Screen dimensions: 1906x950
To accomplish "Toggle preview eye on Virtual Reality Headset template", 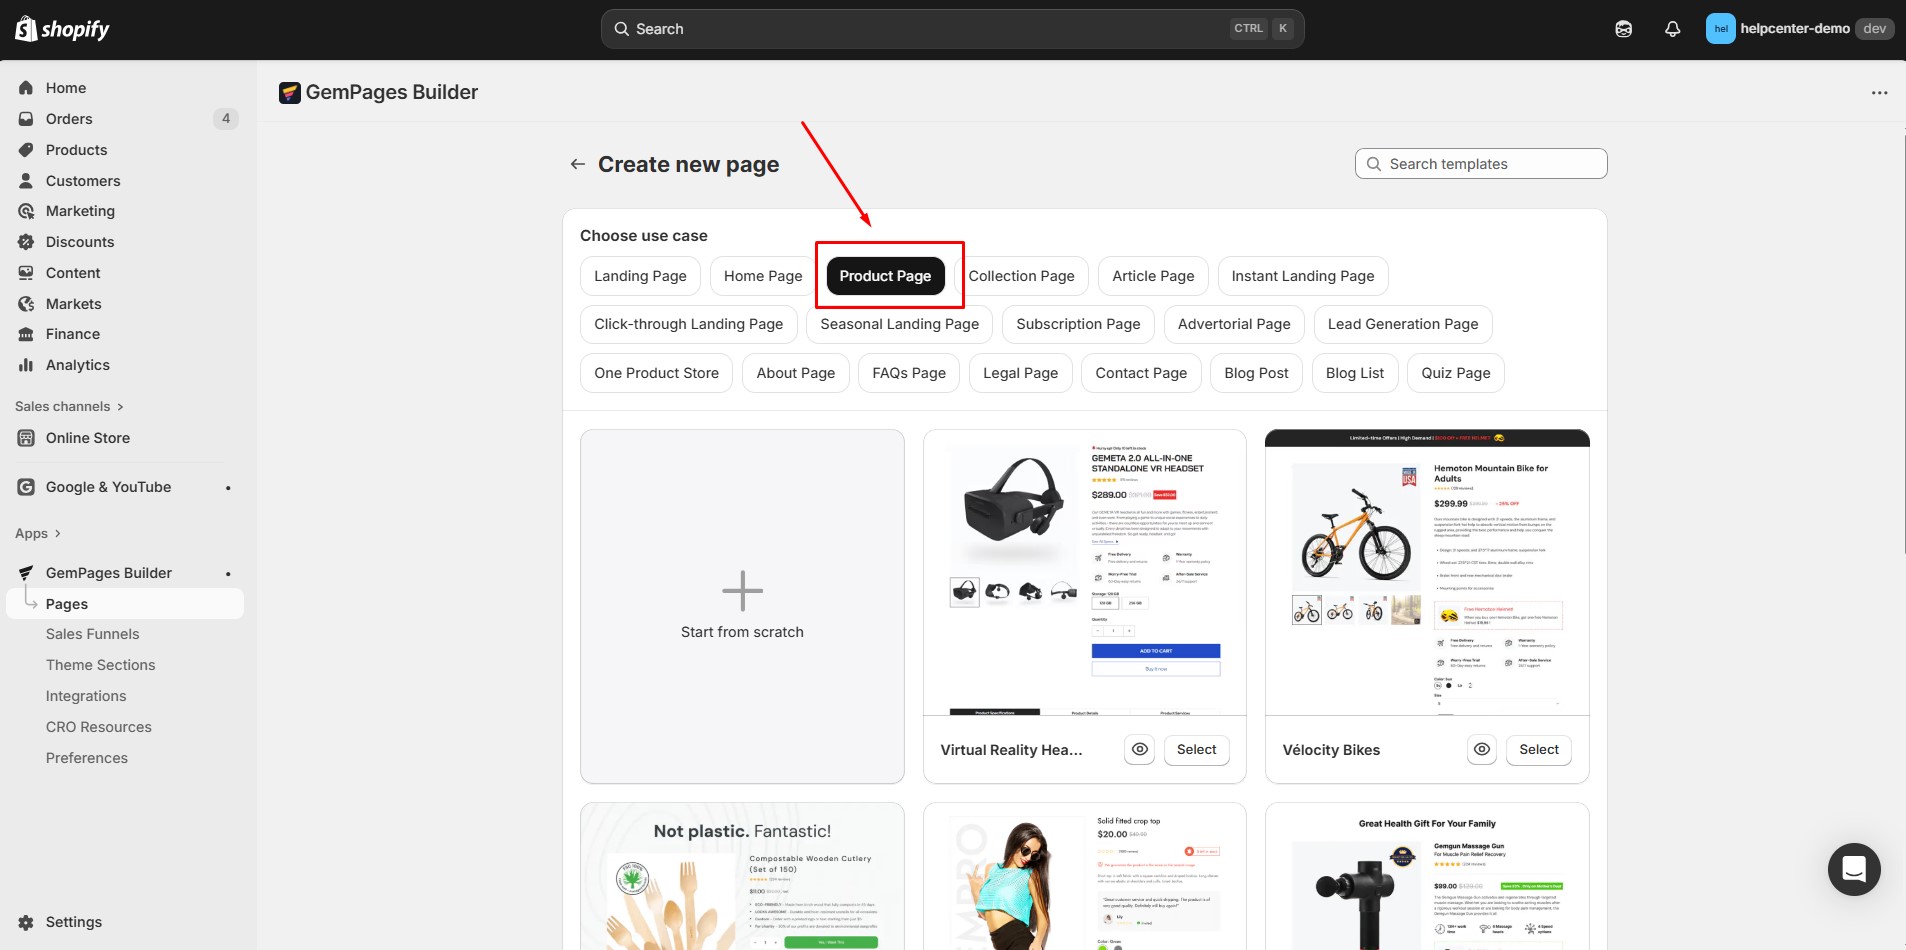I will click(1139, 749).
